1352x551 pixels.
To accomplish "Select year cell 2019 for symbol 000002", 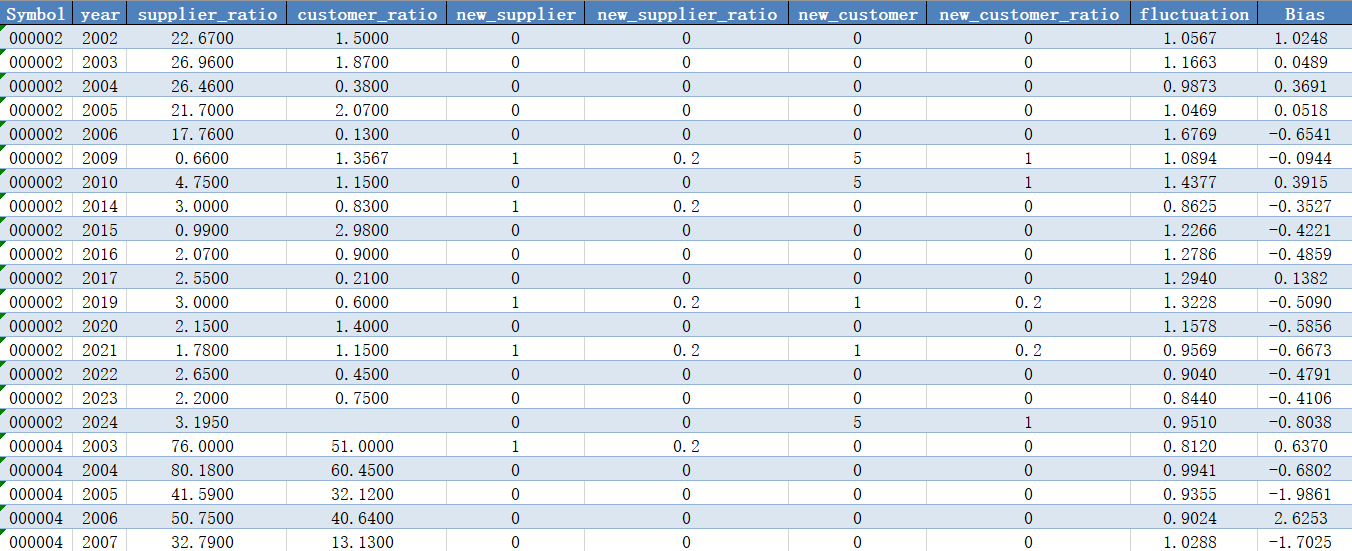I will [100, 302].
